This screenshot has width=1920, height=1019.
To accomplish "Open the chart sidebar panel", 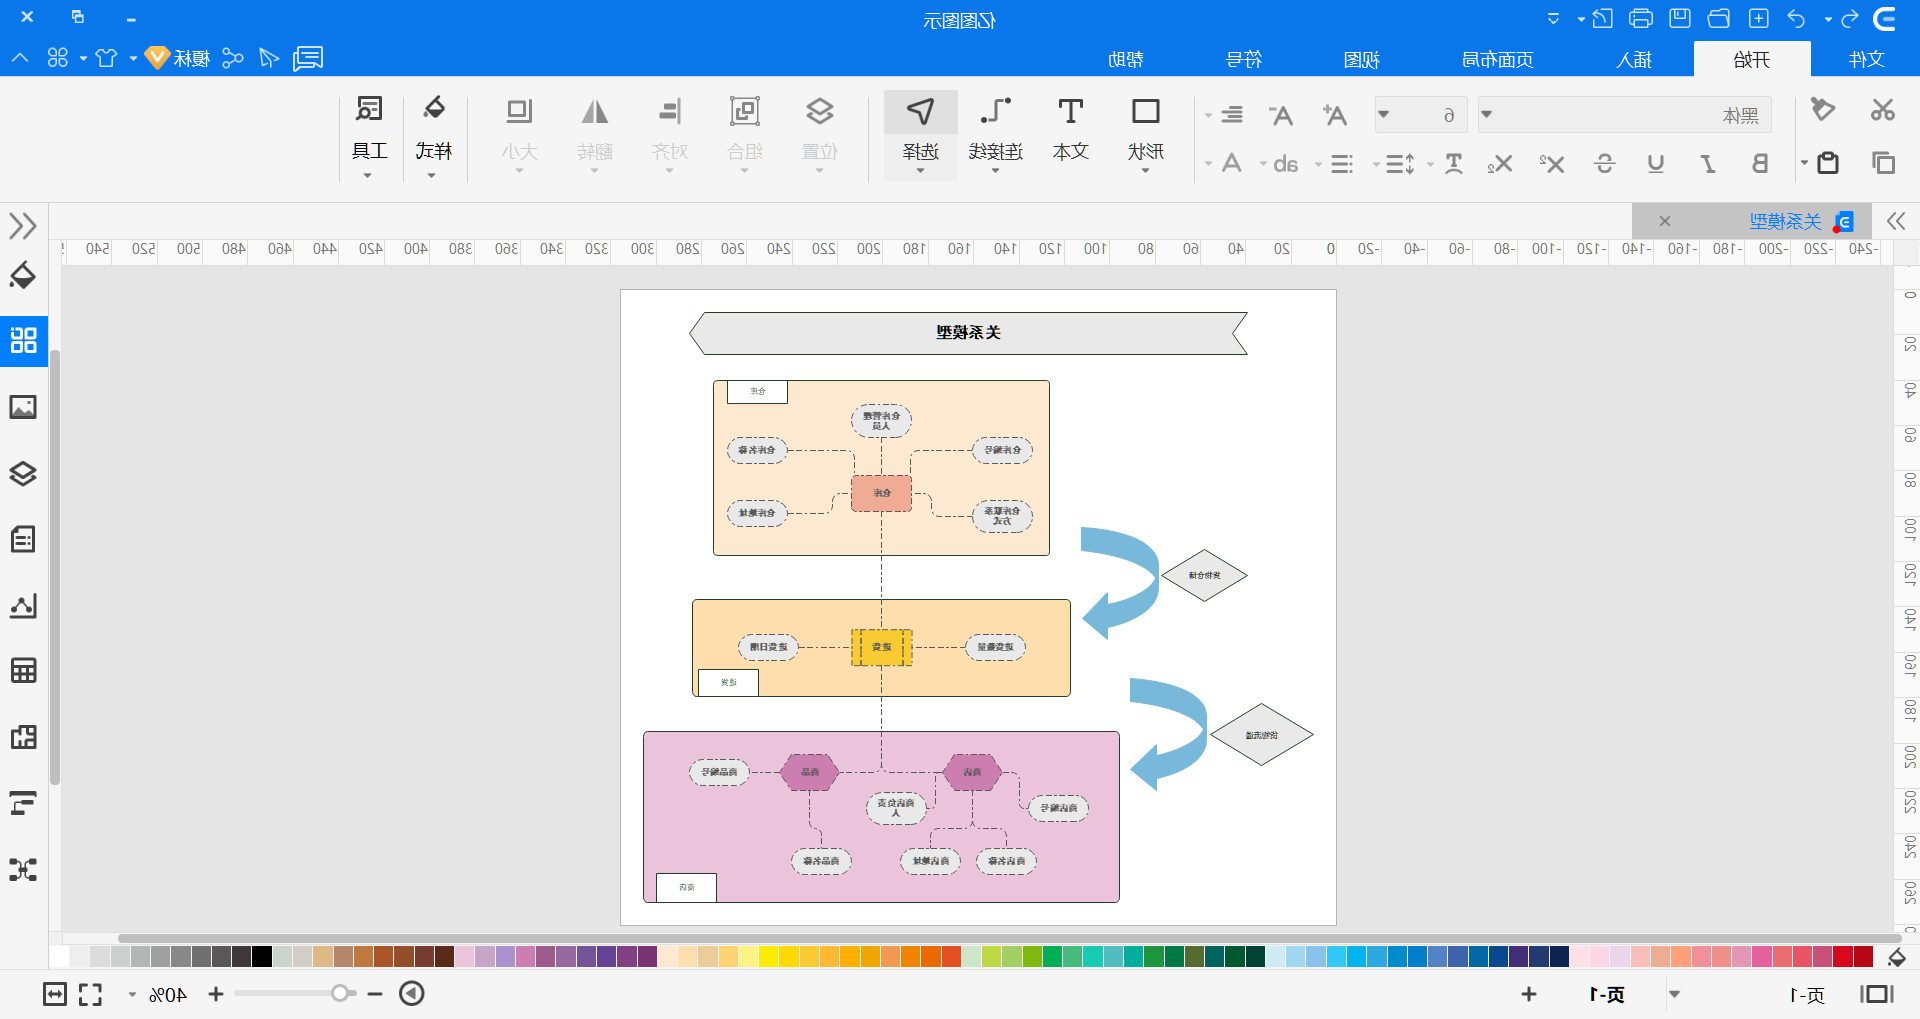I will 23,605.
